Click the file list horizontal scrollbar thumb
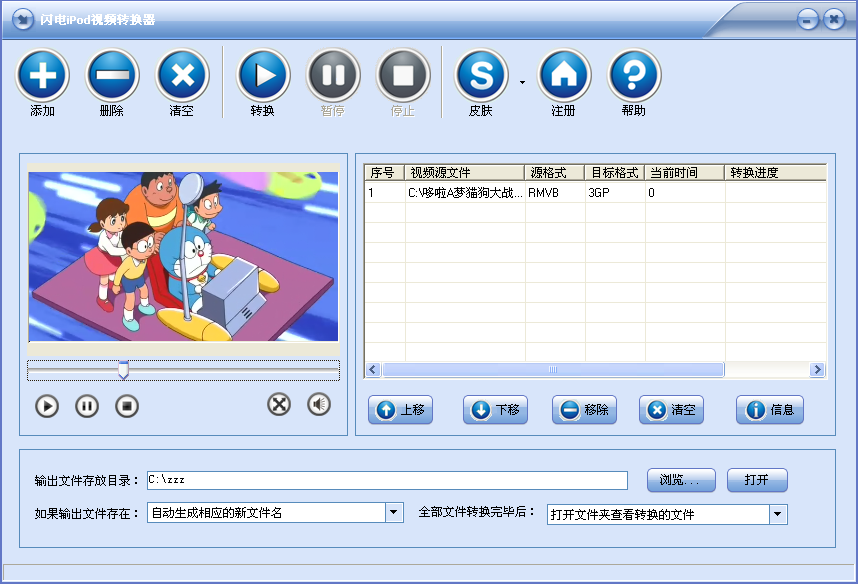Image resolution: width=858 pixels, height=584 pixels. point(553,369)
